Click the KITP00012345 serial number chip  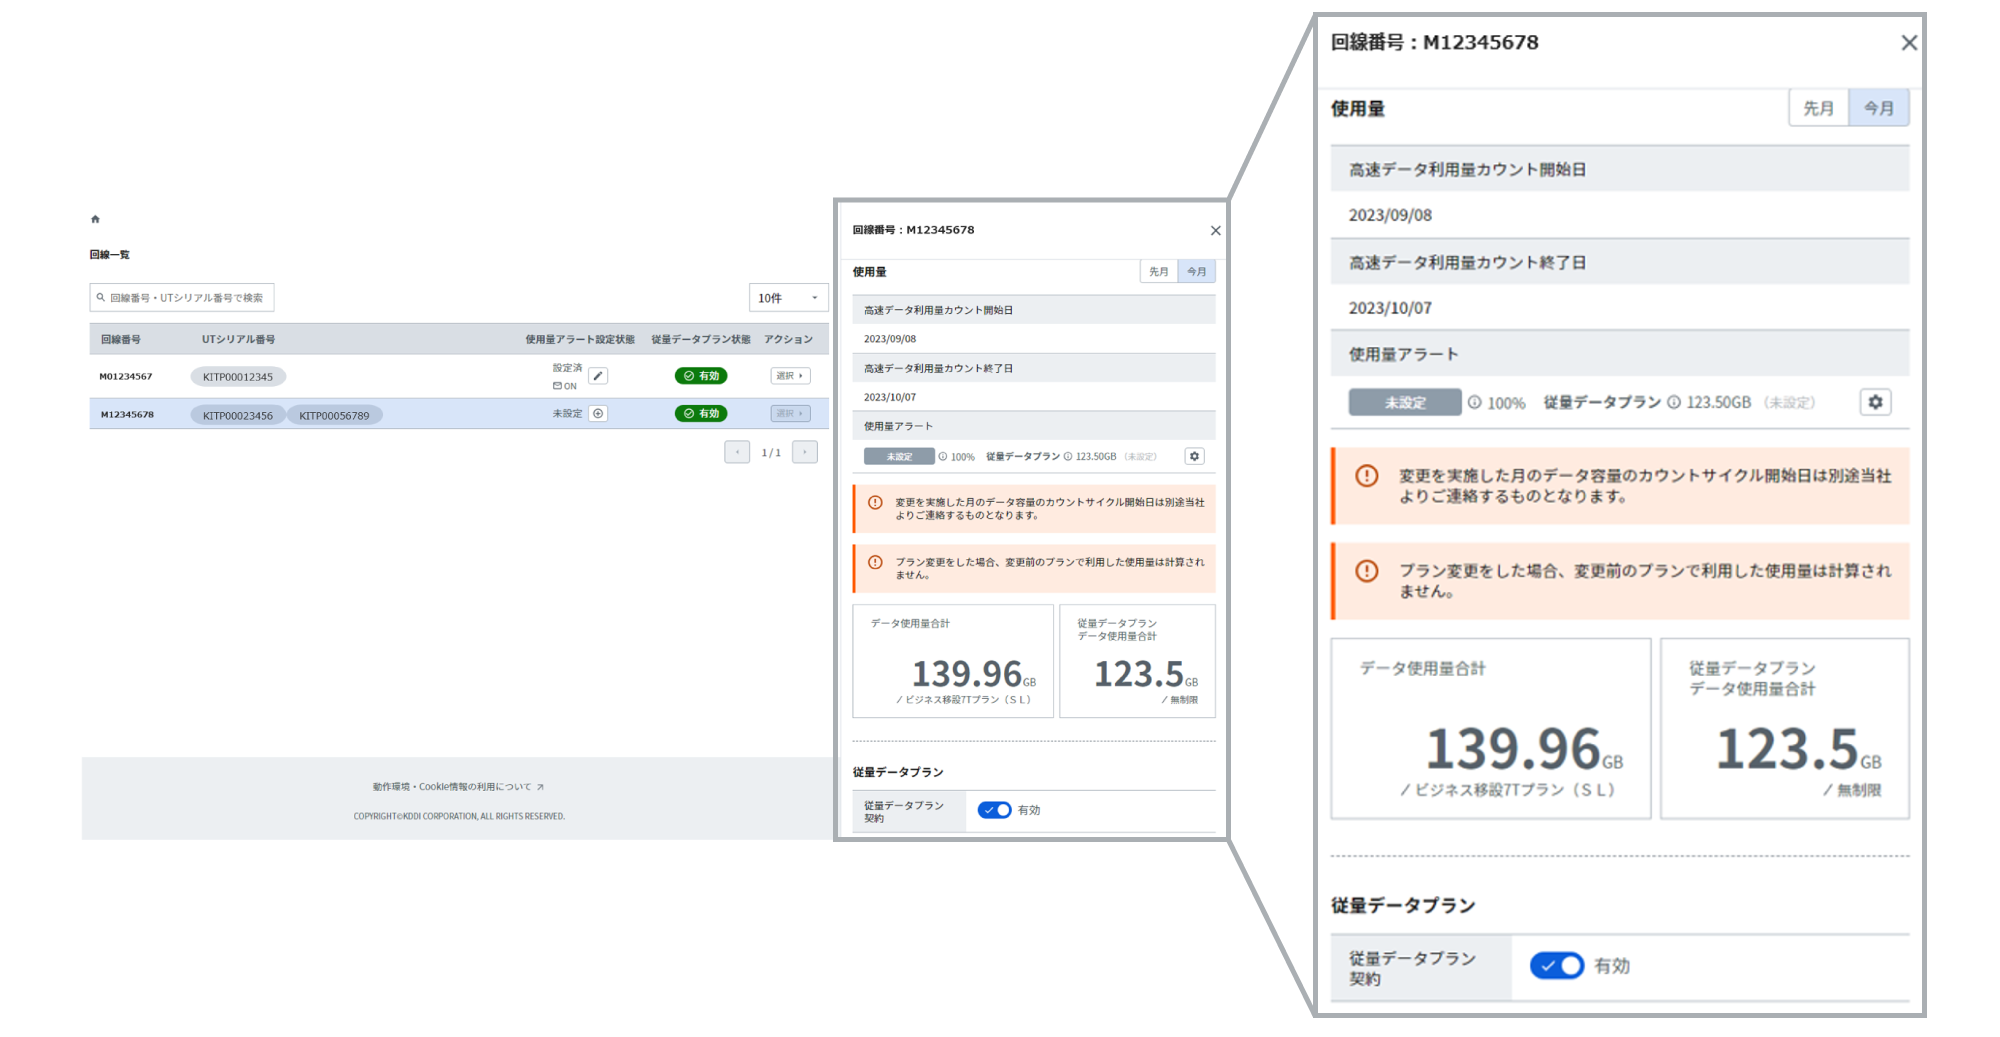tap(238, 377)
